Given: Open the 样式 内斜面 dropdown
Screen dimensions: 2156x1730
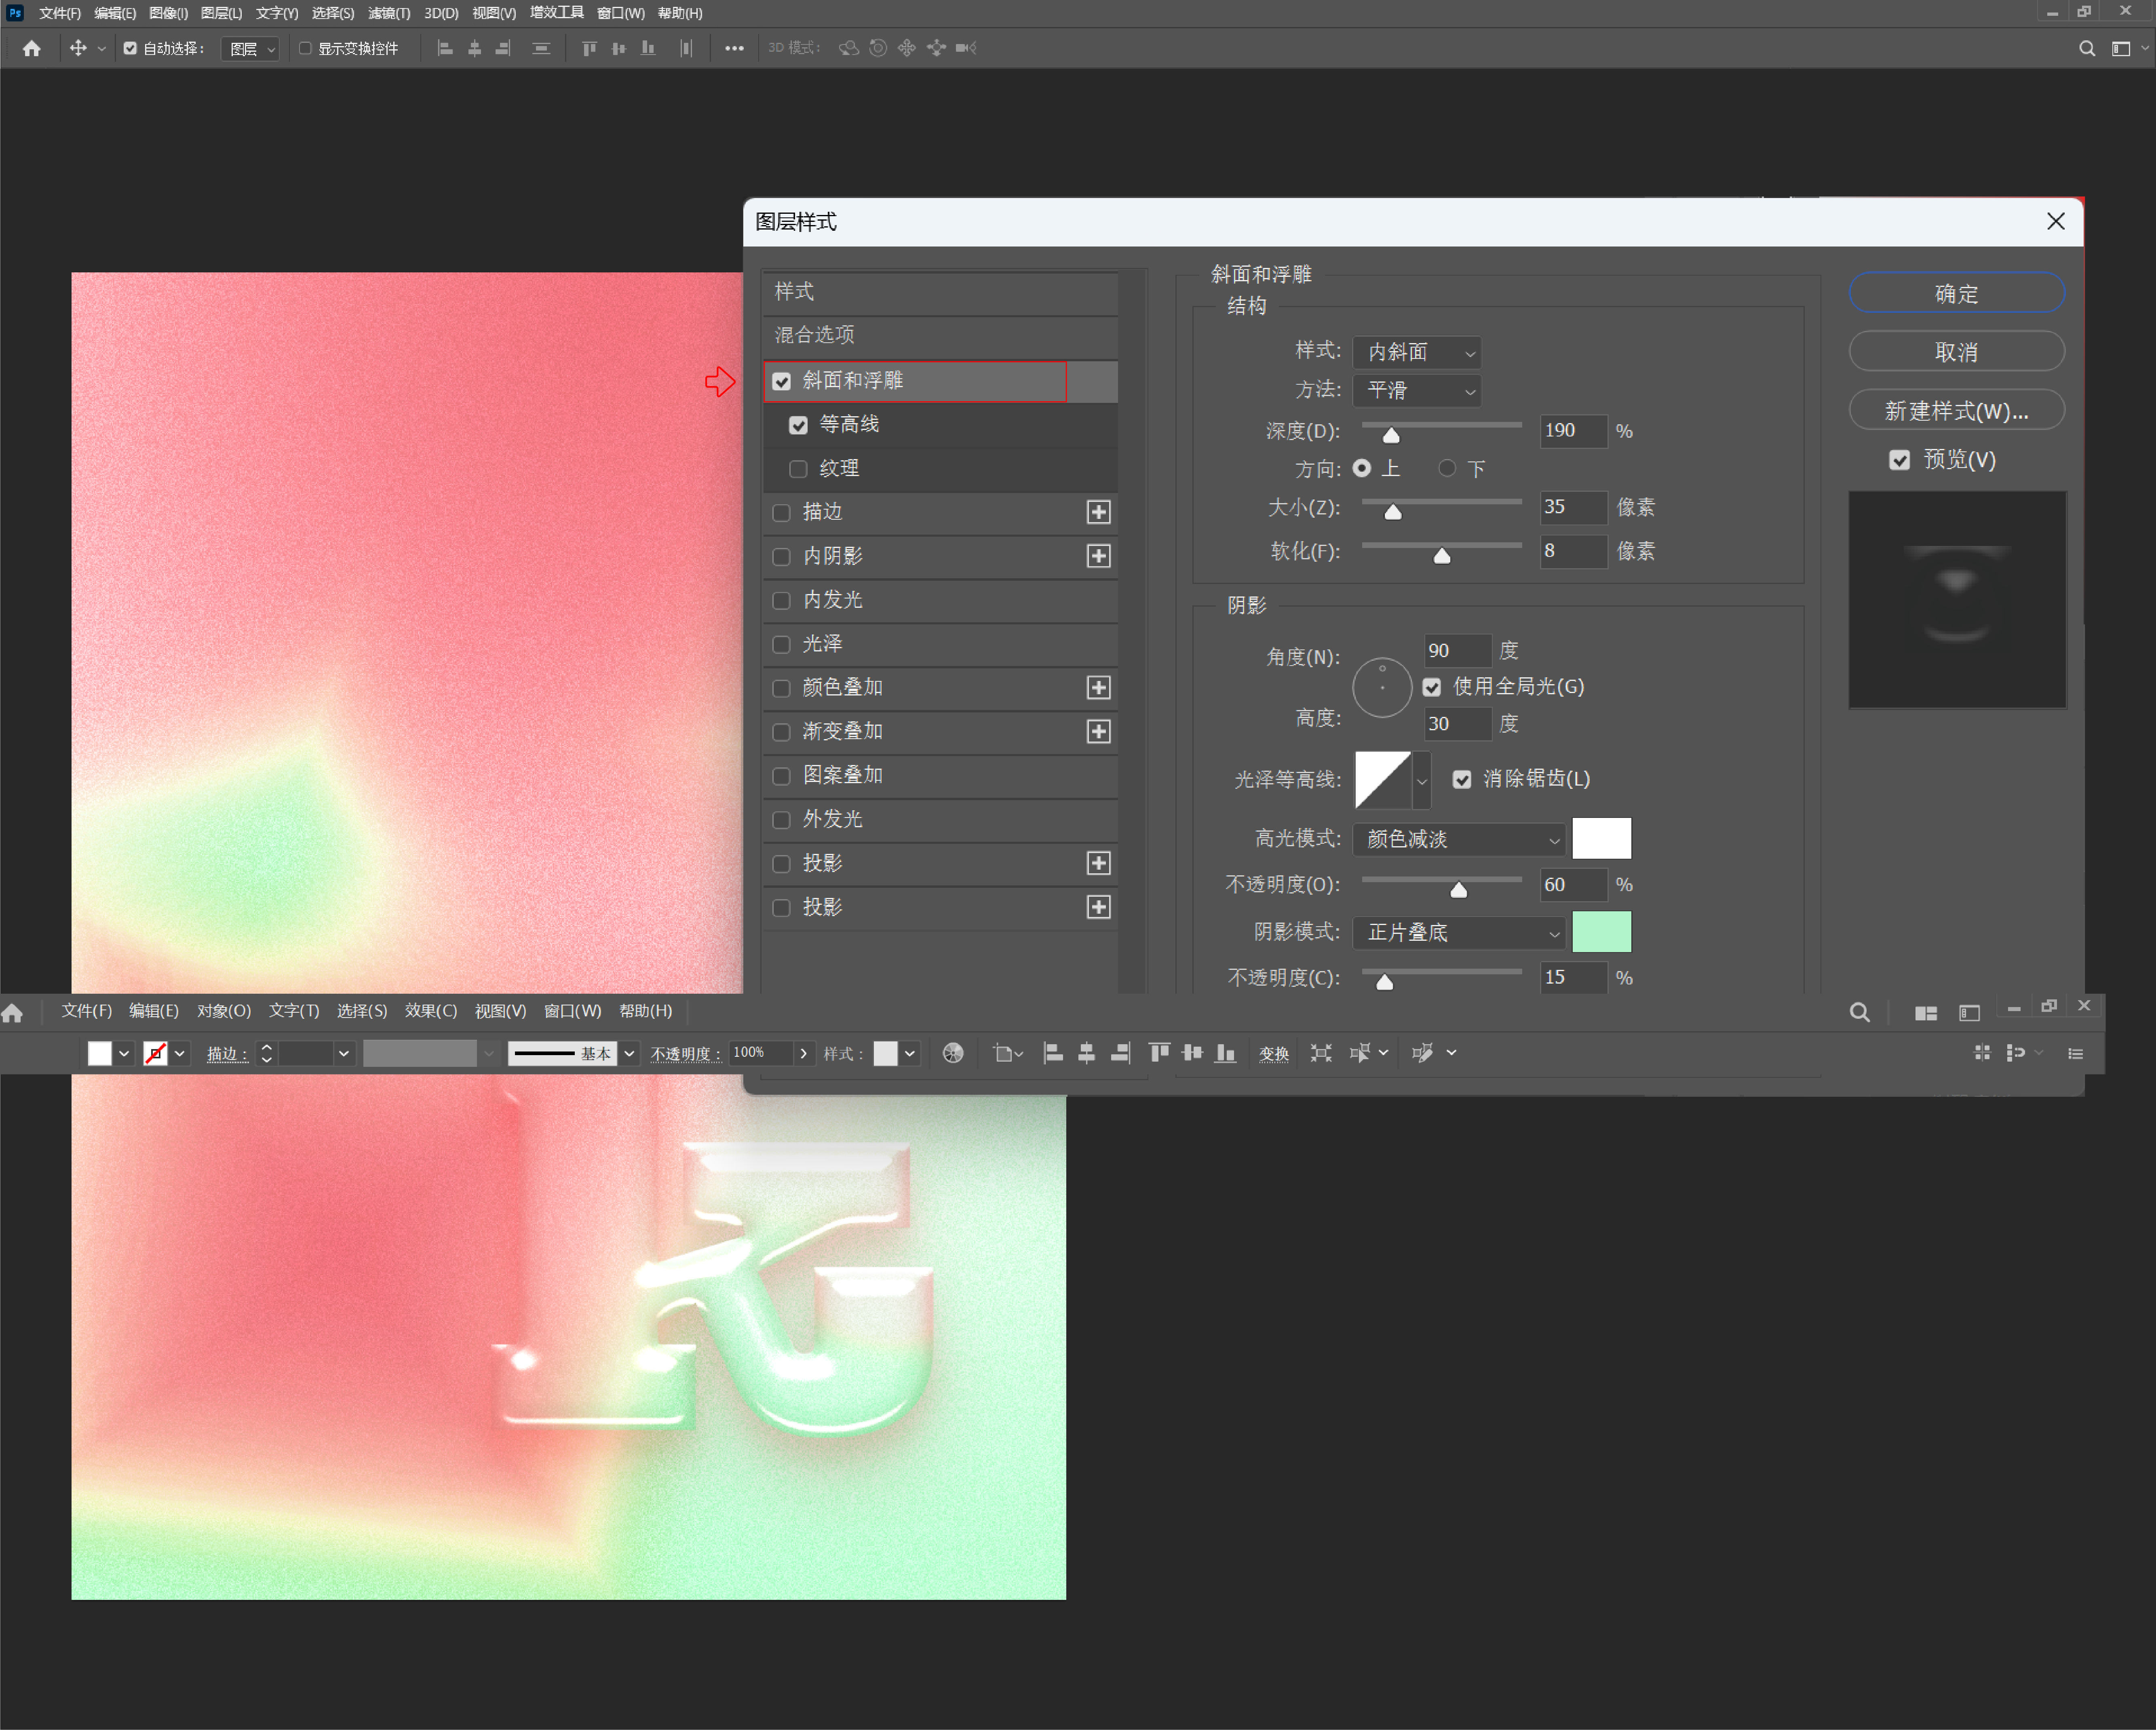Looking at the screenshot, I should [1417, 352].
